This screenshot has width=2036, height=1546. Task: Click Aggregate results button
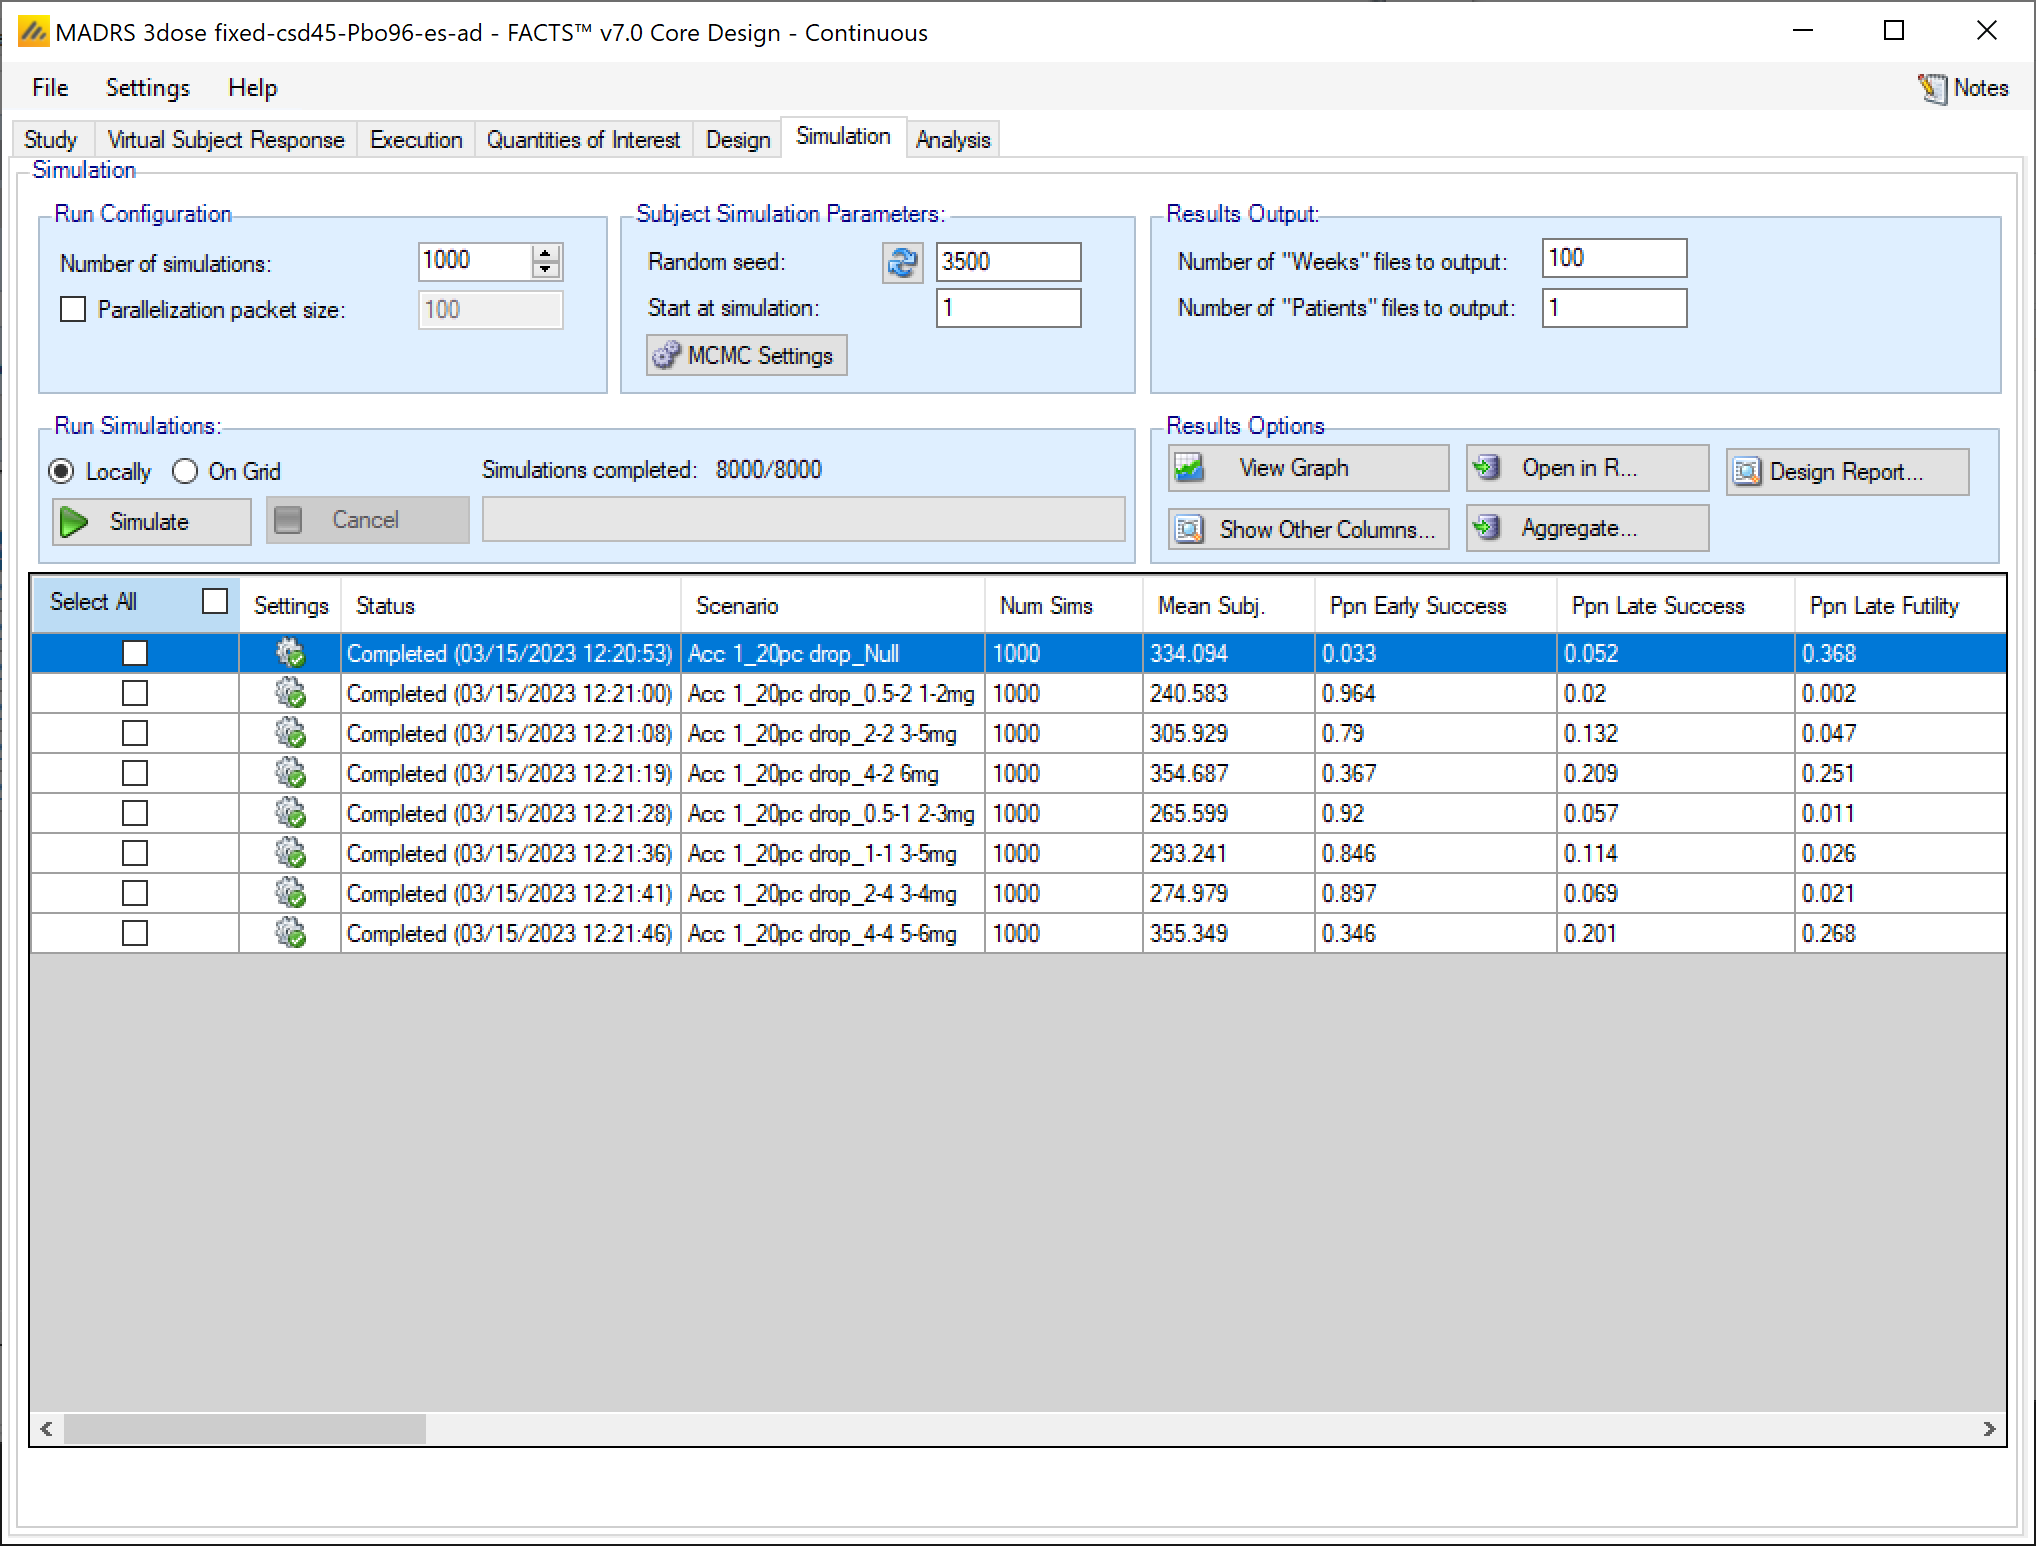point(1586,528)
